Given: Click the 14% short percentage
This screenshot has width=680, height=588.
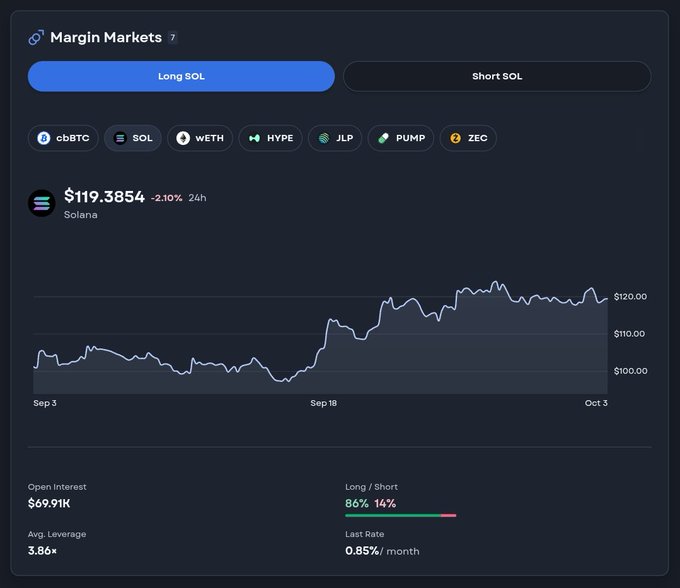Looking at the screenshot, I should (x=385, y=503).
